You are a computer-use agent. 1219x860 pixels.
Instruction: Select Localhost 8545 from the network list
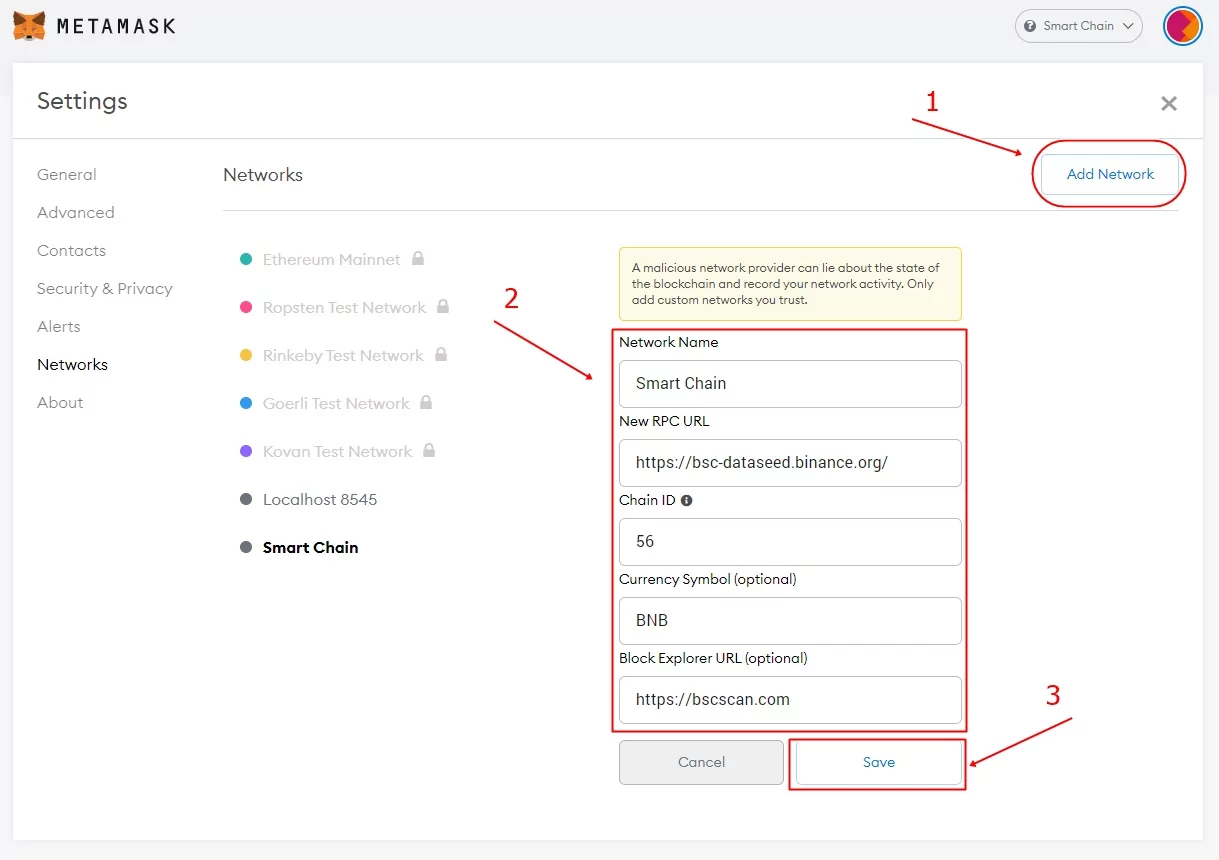(319, 499)
